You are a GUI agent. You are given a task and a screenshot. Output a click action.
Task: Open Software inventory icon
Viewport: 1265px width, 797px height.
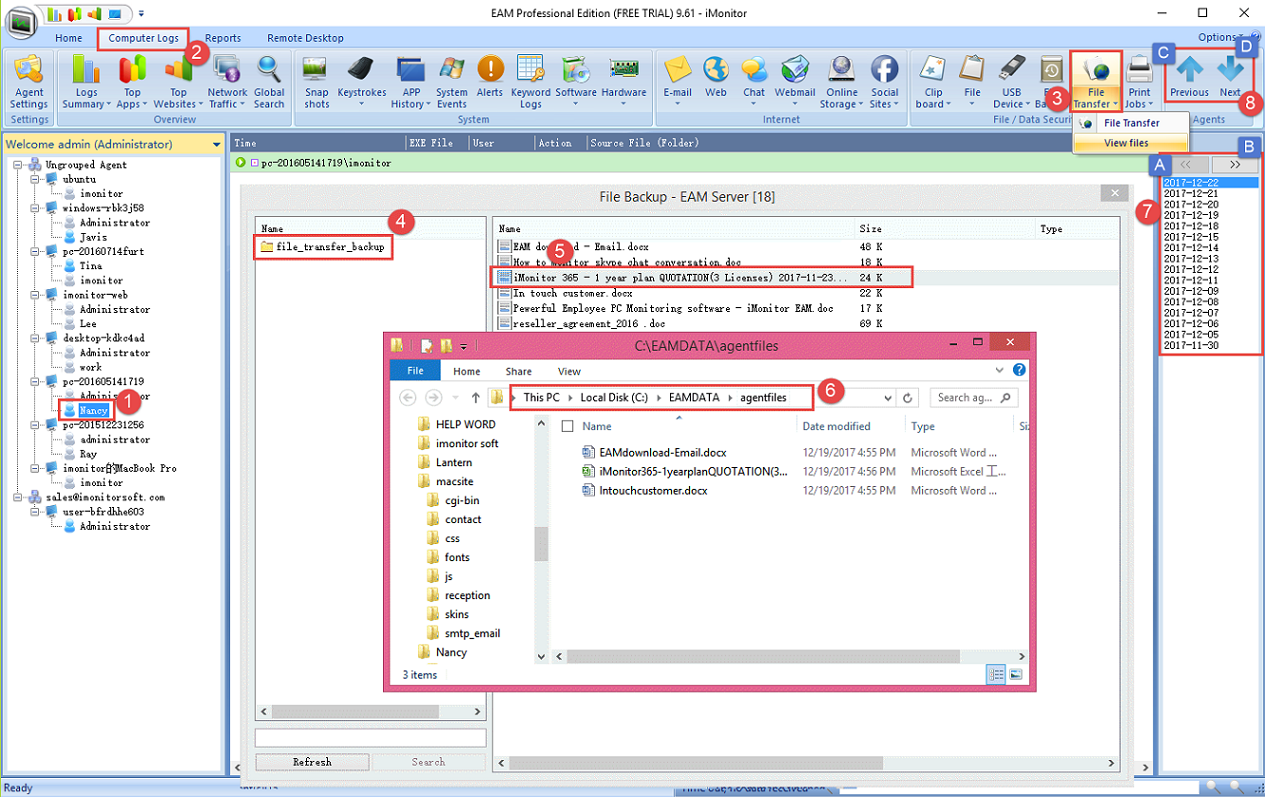(x=576, y=82)
